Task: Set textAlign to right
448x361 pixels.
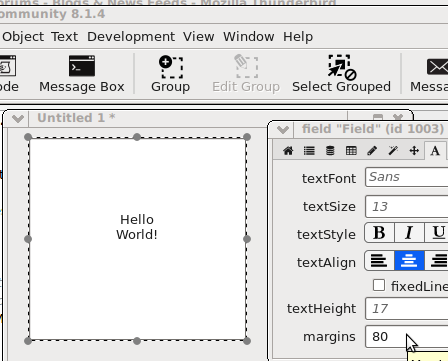Action: (x=437, y=261)
